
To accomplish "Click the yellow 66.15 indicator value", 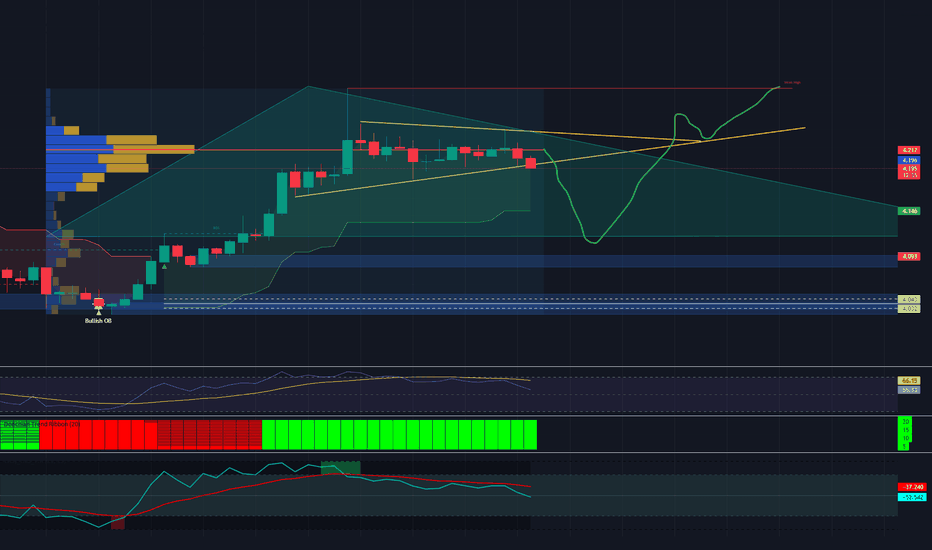I will pos(908,381).
